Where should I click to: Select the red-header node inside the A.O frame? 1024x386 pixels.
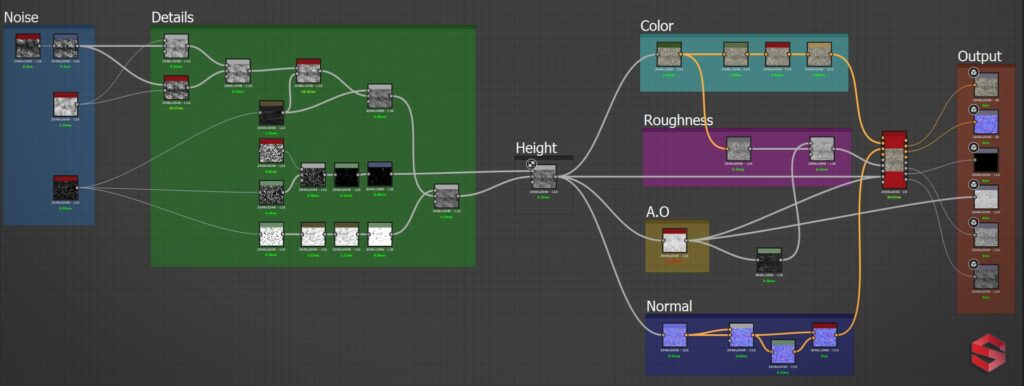click(675, 240)
